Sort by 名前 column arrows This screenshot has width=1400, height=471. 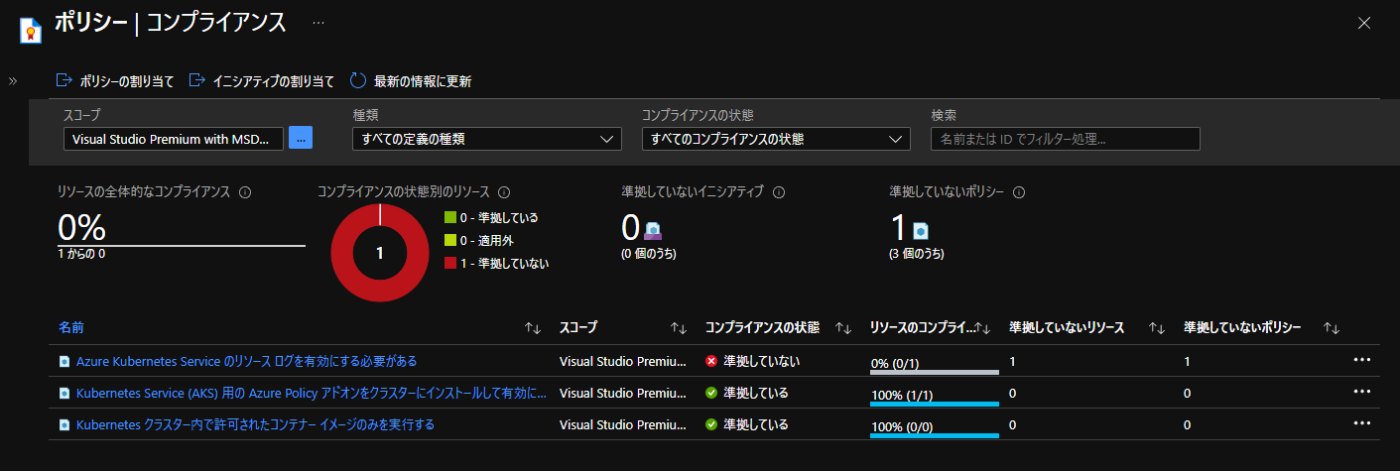(x=533, y=328)
